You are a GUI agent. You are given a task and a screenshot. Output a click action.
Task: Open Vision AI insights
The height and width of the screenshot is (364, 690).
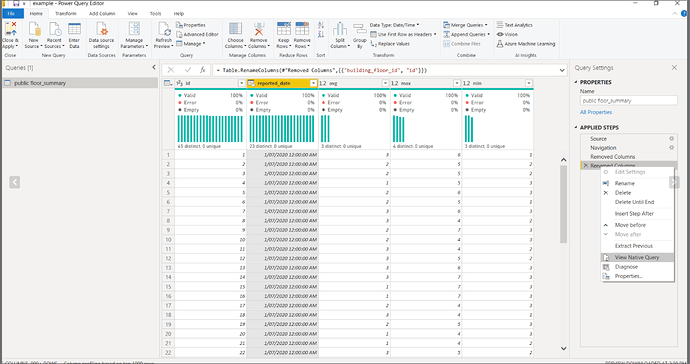click(x=507, y=34)
